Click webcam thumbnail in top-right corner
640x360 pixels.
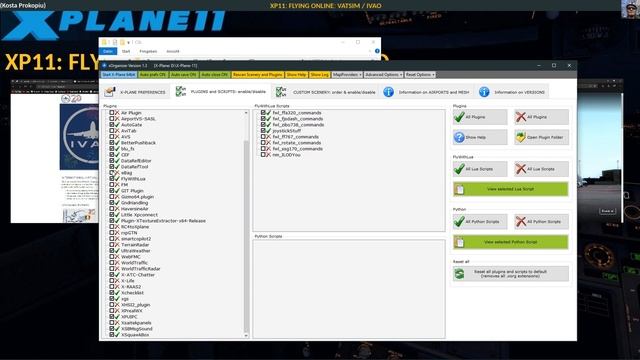(x=631, y=9)
